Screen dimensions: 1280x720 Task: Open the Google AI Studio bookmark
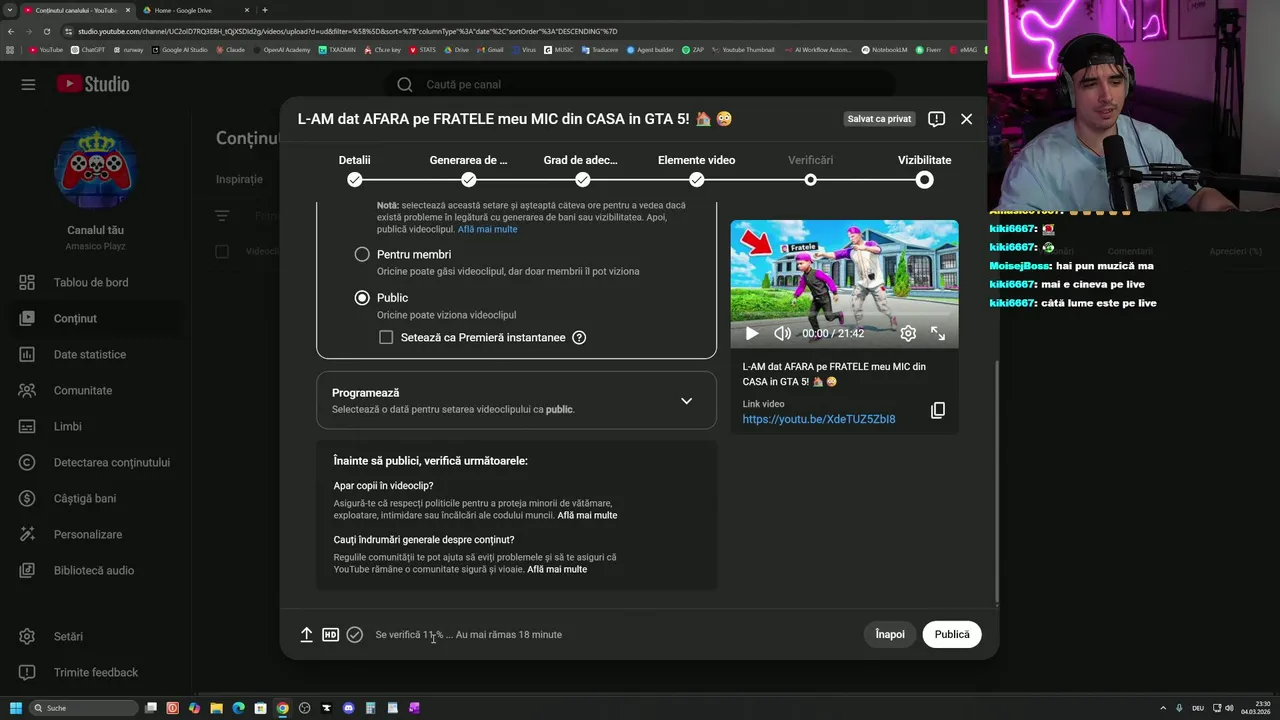180,49
